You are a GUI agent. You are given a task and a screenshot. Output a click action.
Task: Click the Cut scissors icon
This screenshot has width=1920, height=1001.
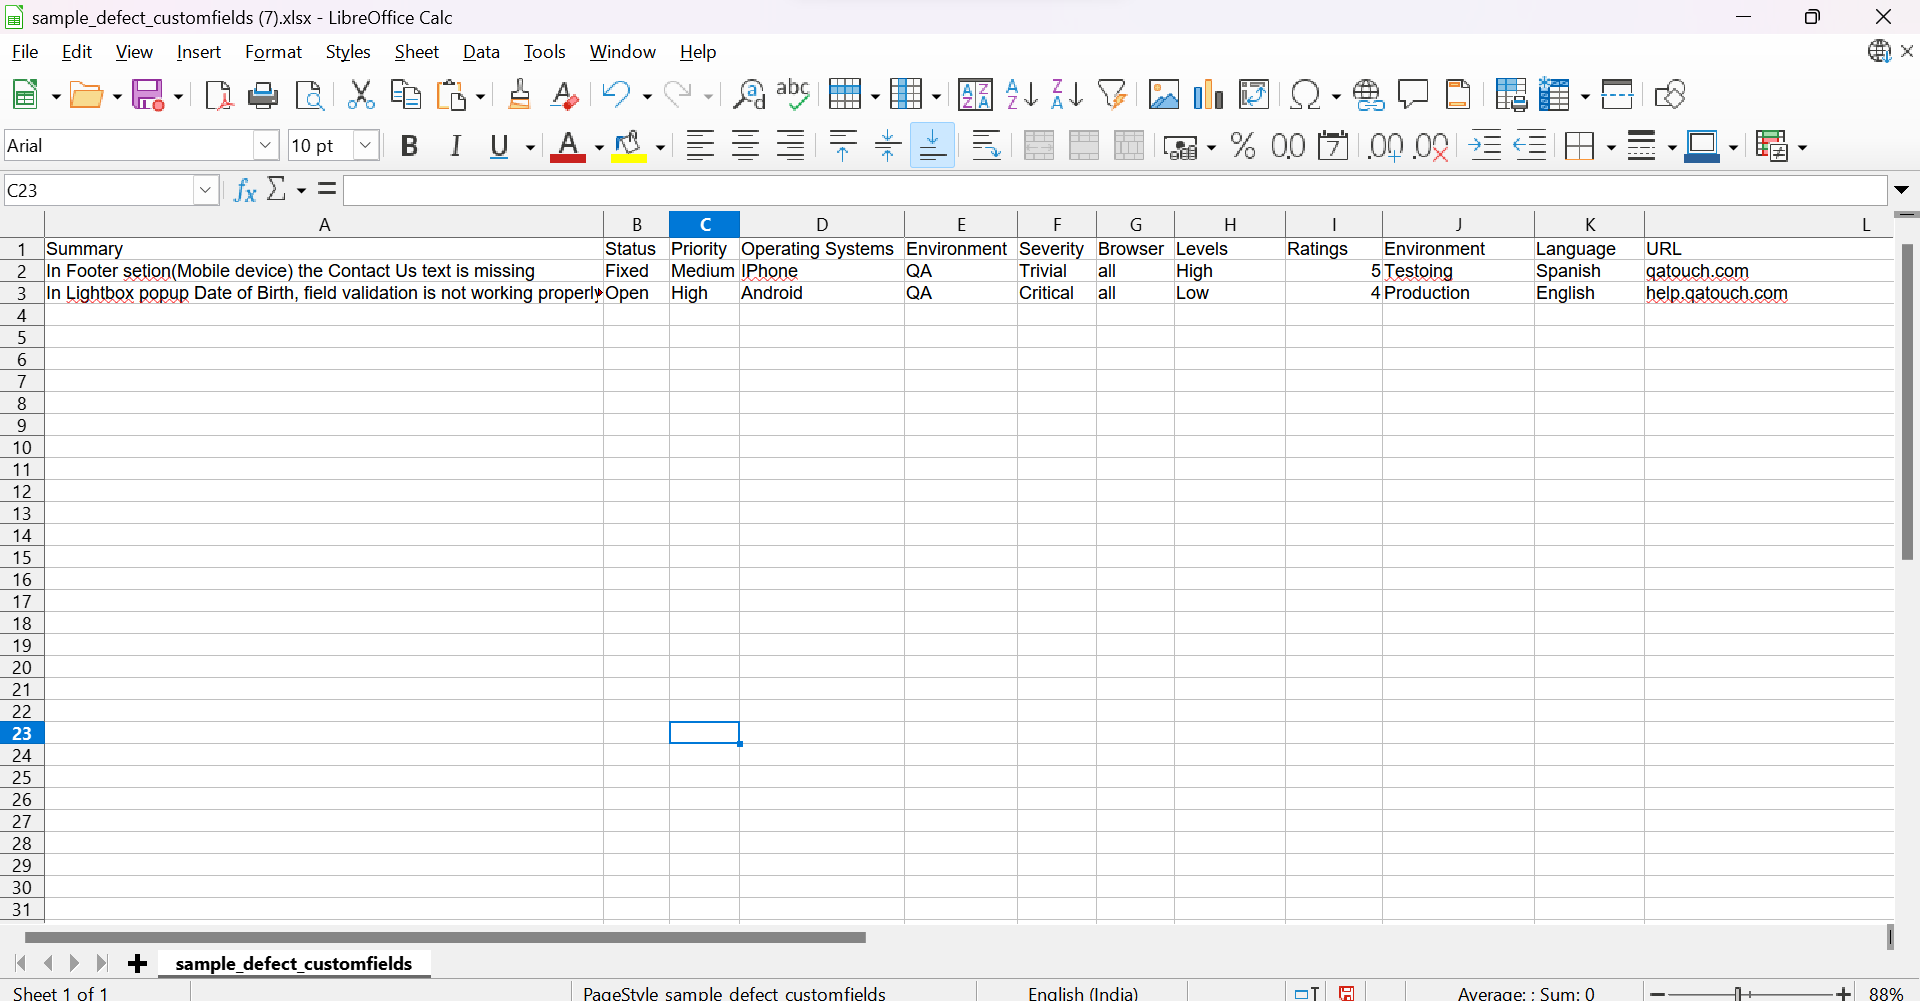point(361,95)
